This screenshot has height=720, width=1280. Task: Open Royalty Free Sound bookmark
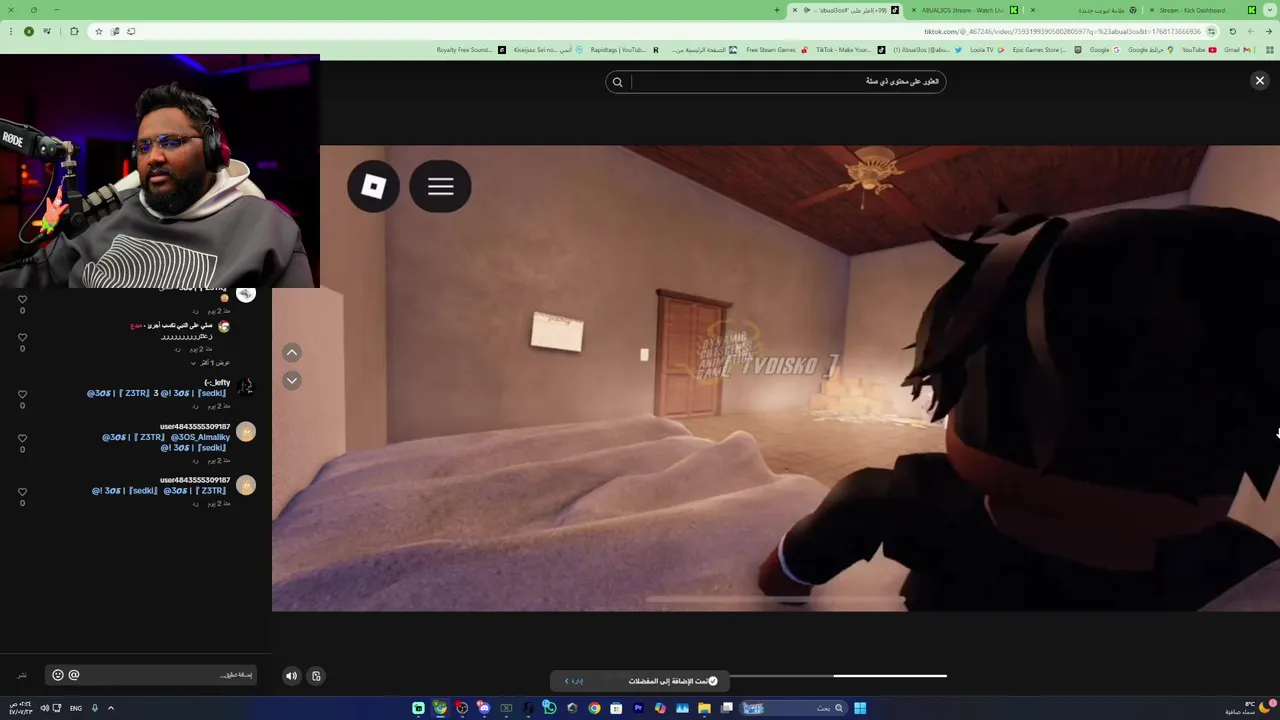click(x=470, y=50)
